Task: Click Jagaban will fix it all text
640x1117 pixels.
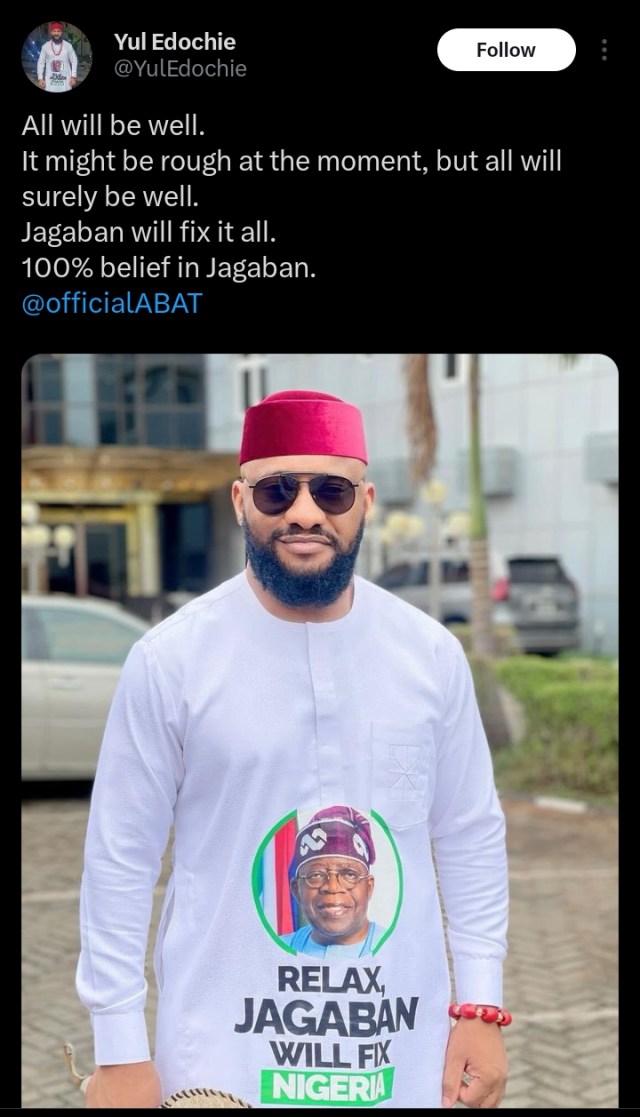Action: coord(145,232)
